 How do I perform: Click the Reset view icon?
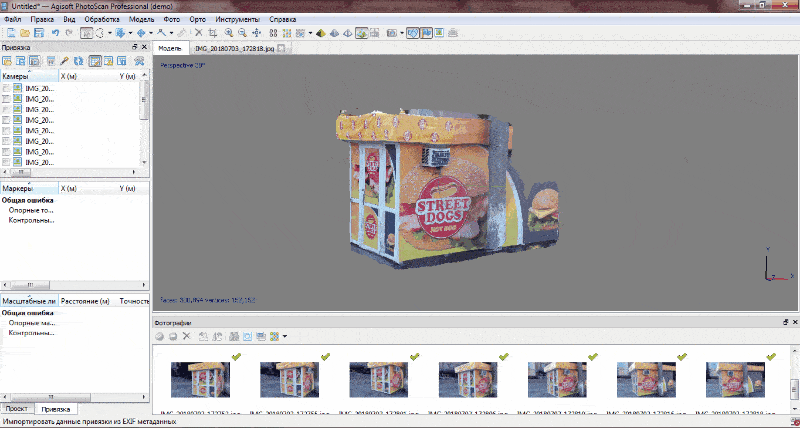(257, 33)
